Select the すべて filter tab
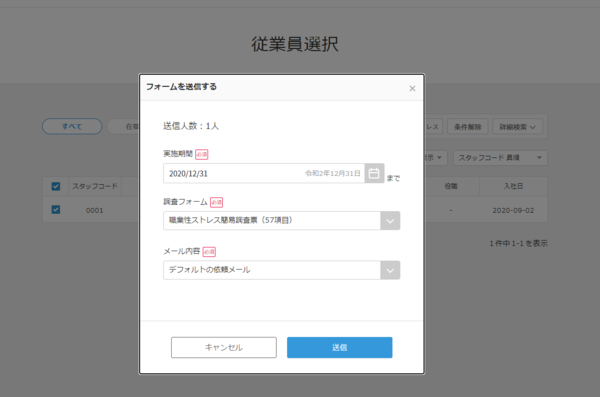600x397 pixels. [x=72, y=126]
